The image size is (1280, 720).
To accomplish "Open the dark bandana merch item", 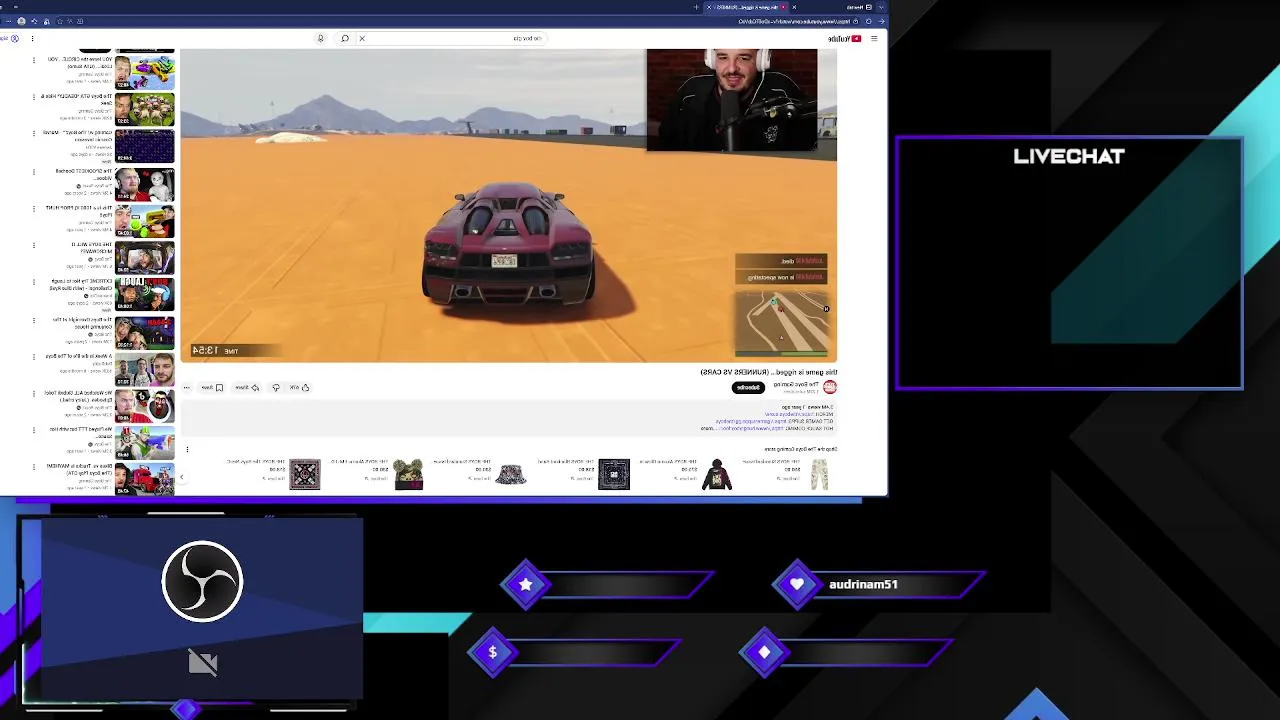I will [x=614, y=474].
